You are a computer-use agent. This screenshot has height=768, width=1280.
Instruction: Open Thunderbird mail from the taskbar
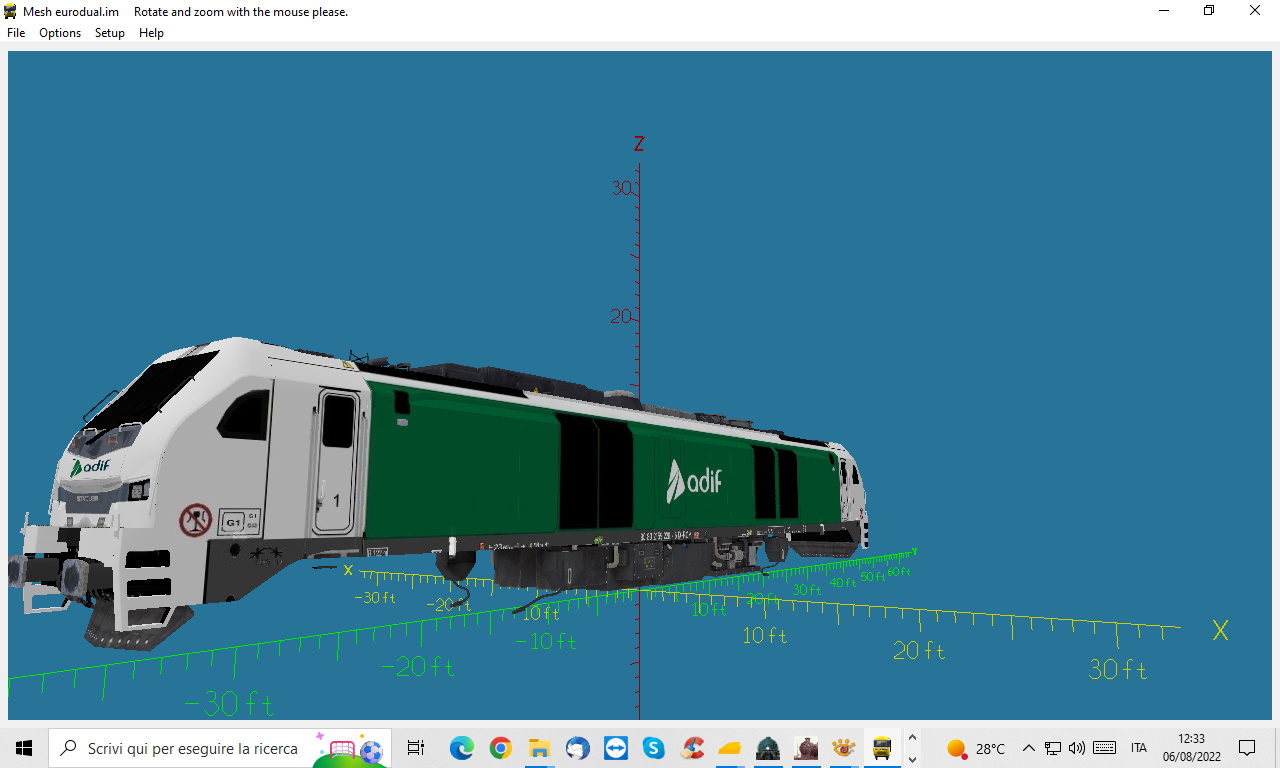tap(577, 748)
